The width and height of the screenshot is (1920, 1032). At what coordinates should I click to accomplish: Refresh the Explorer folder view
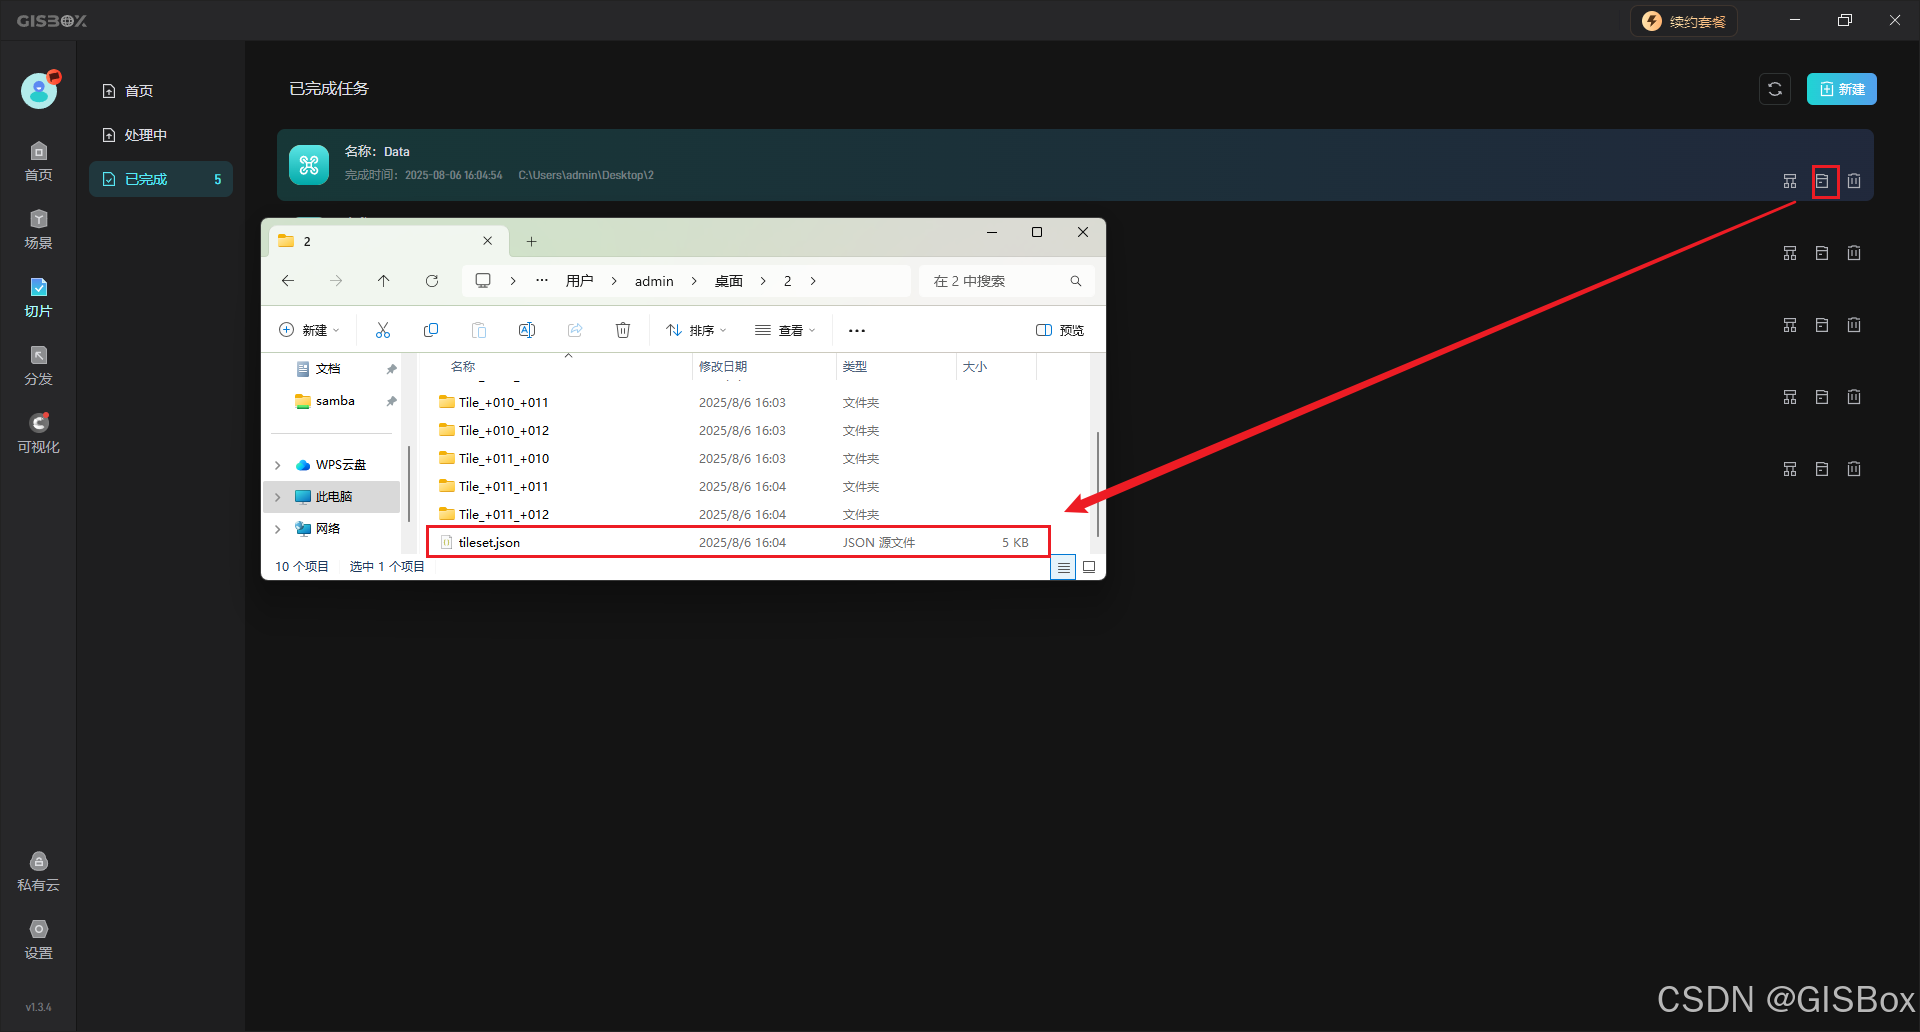point(432,281)
